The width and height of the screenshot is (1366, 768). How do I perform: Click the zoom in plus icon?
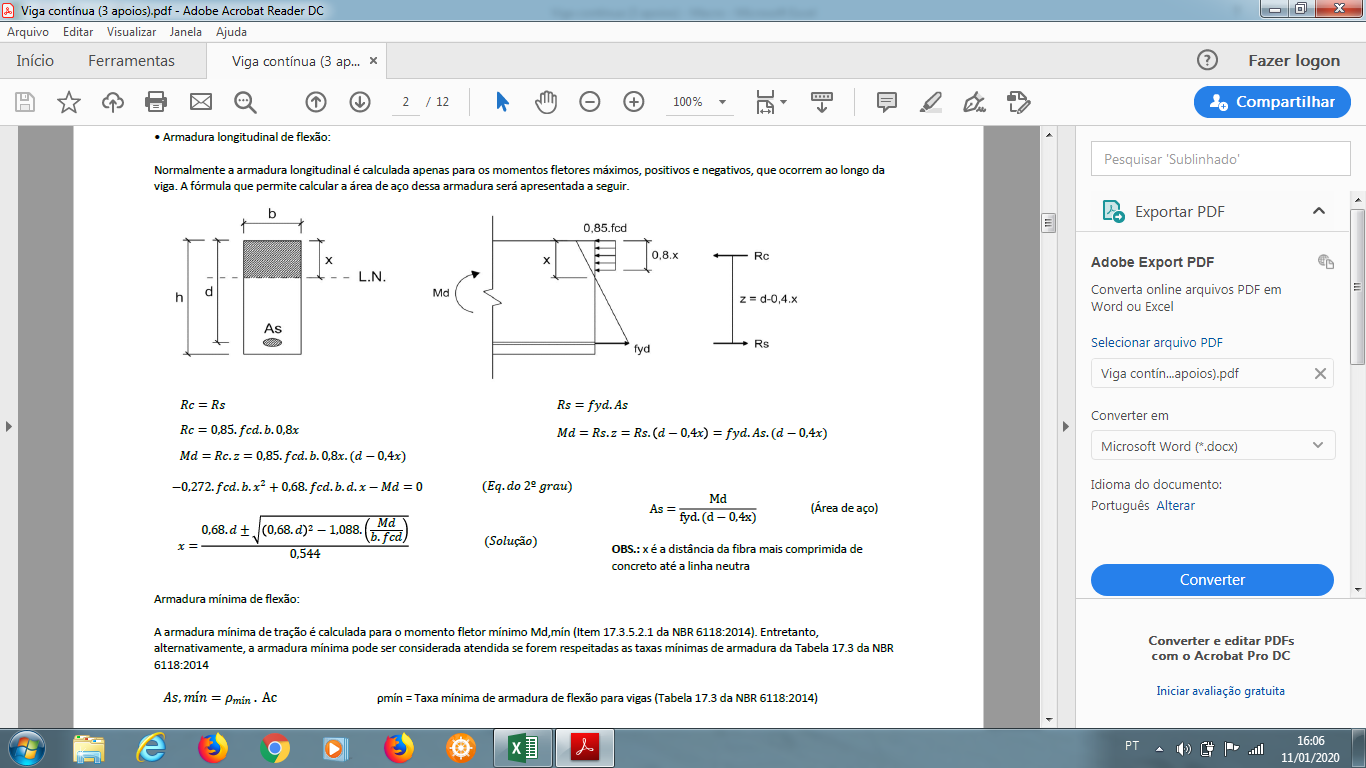pos(634,102)
